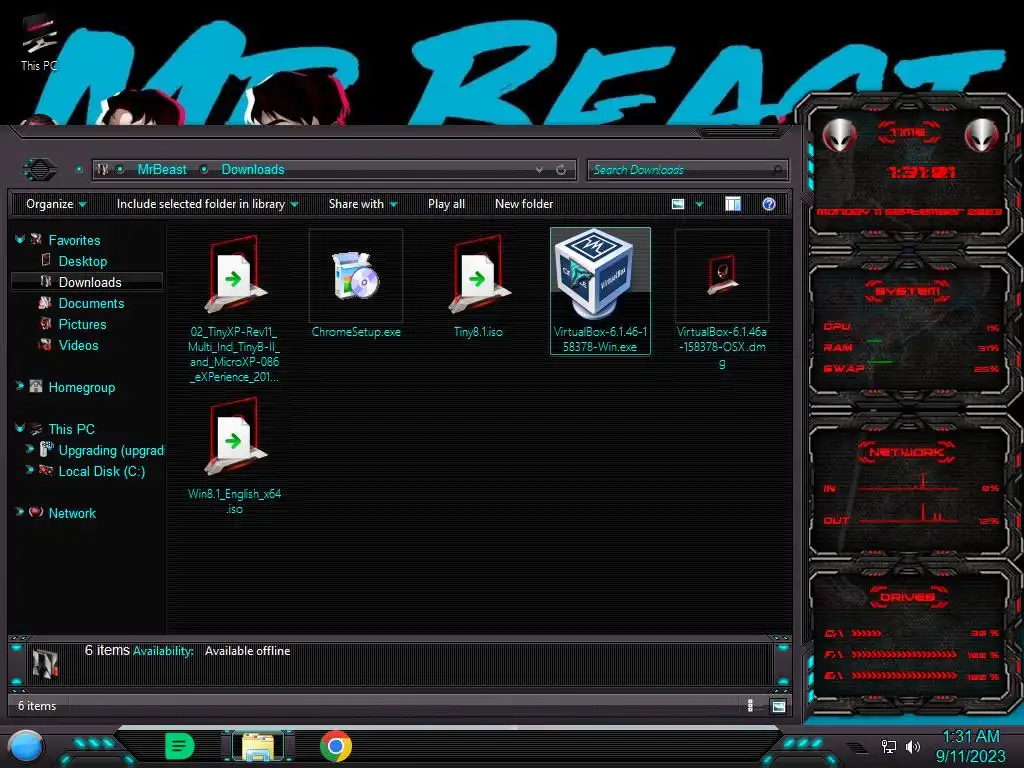The width and height of the screenshot is (1024, 768).
Task: Click Play all
Action: tap(446, 204)
